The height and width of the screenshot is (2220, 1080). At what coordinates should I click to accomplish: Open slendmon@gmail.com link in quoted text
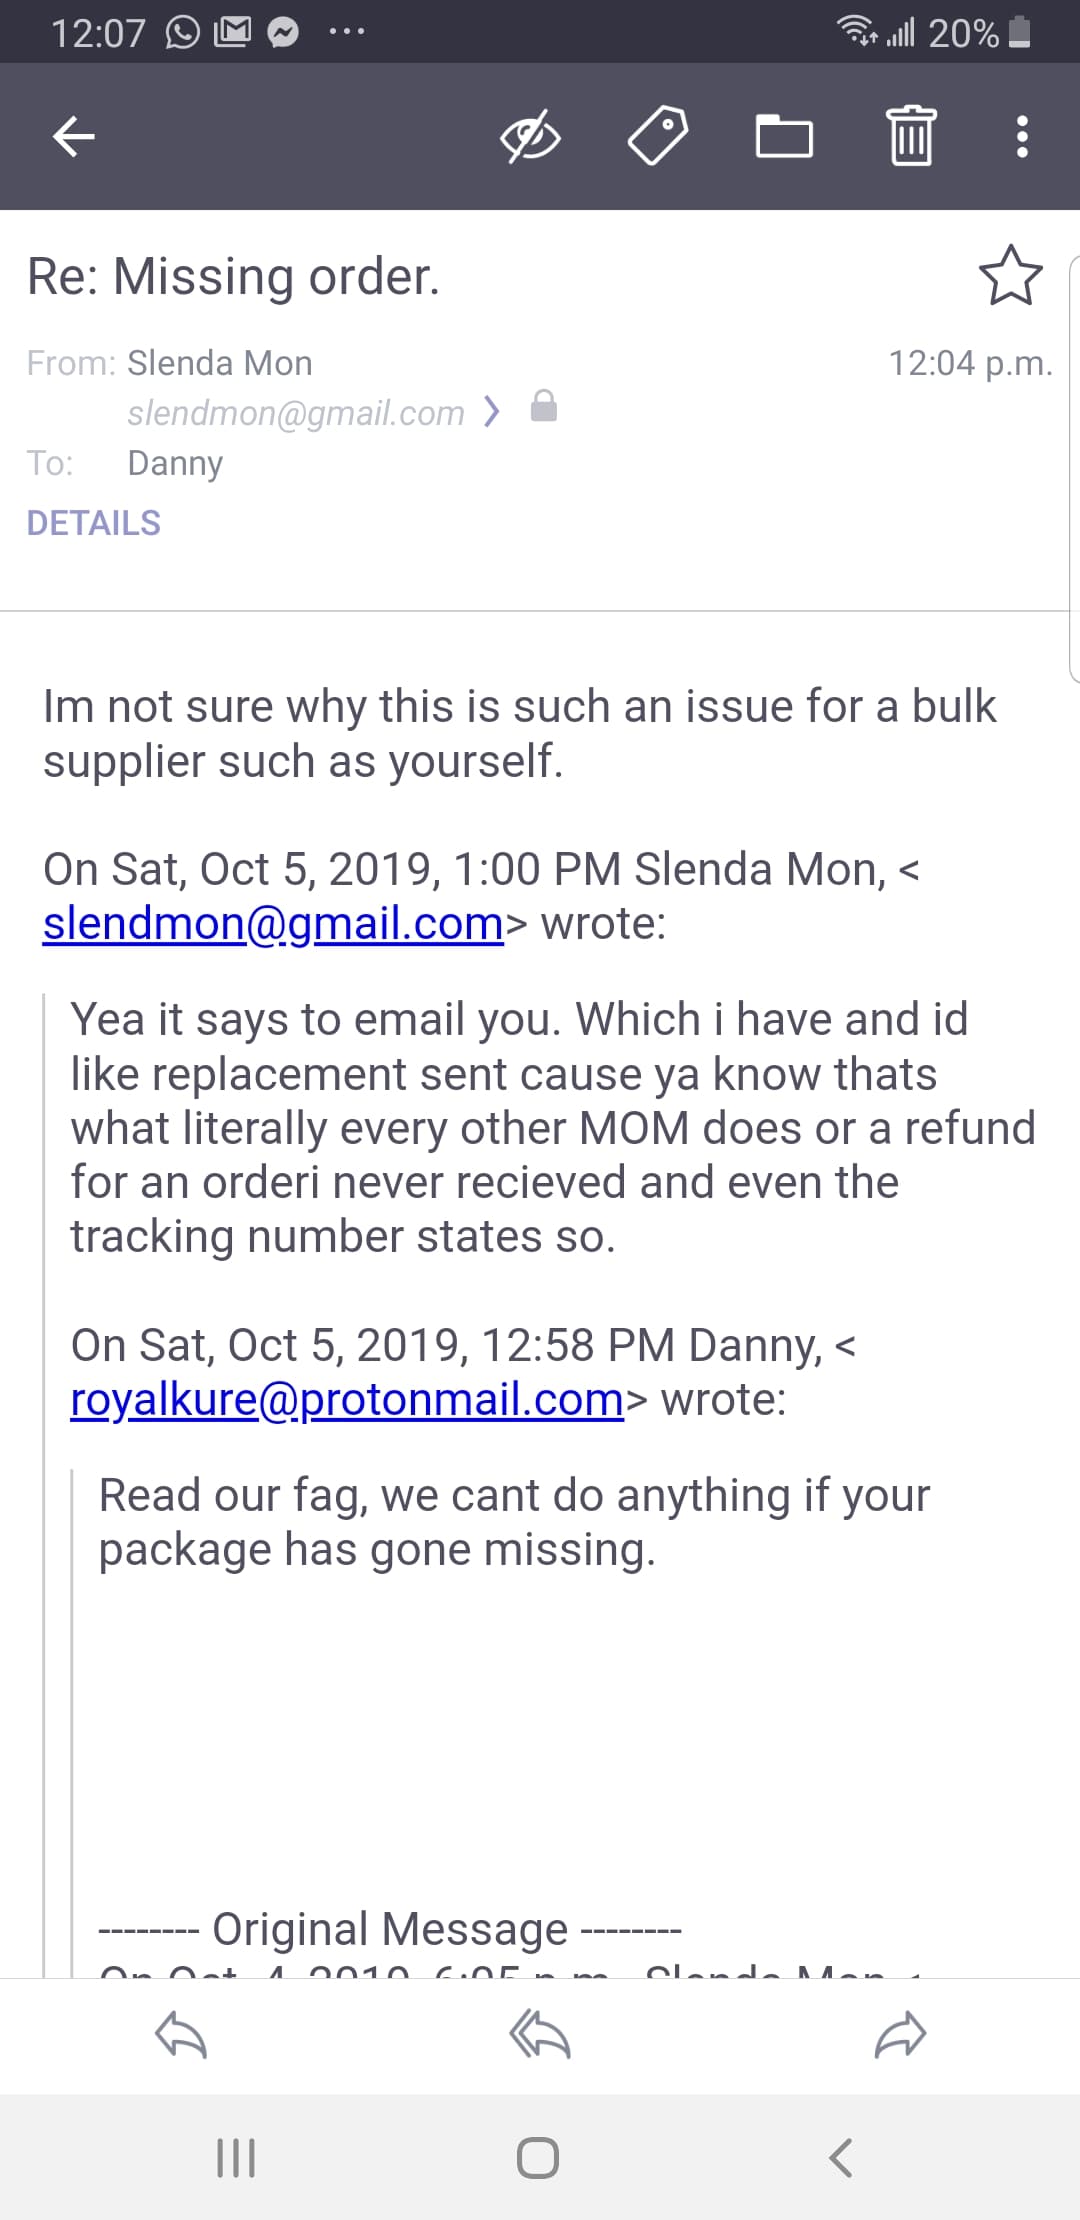tap(273, 923)
